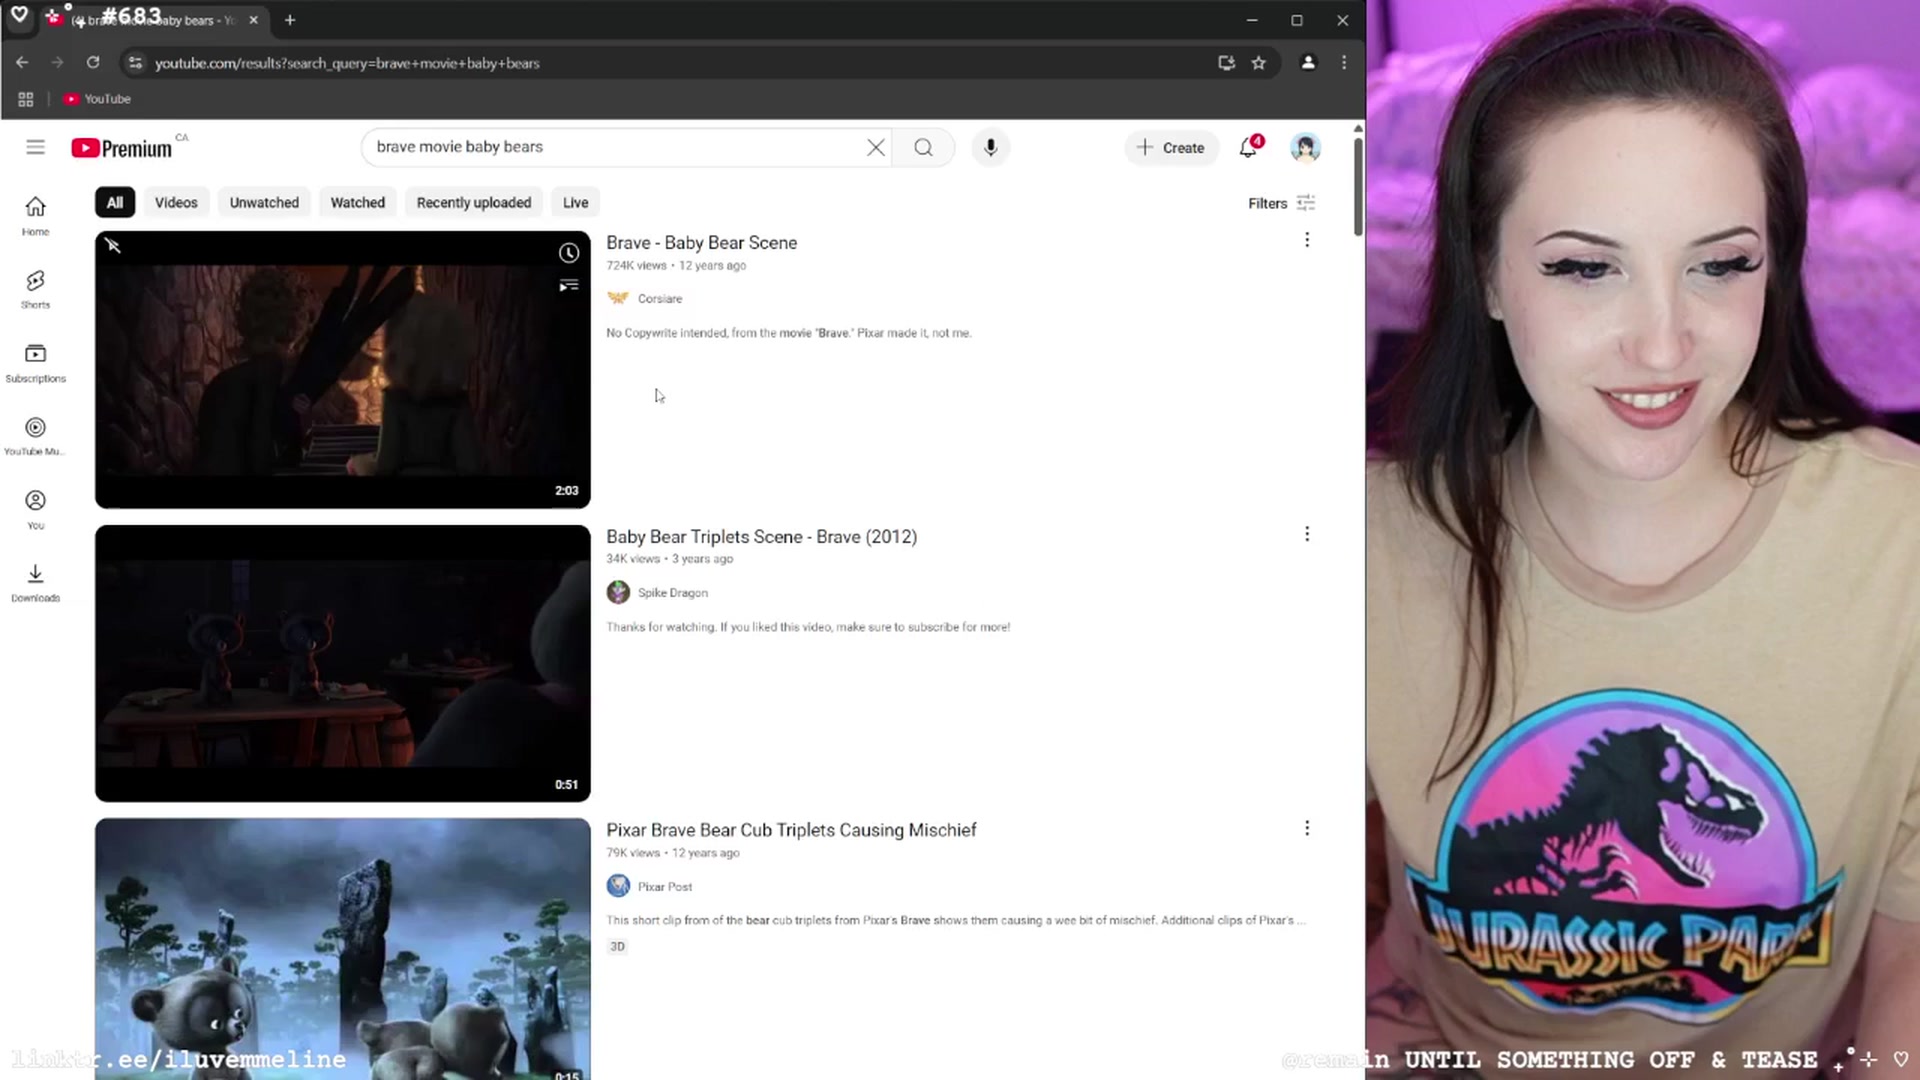Clear the search box with X
Image resolution: width=1920 pixels, height=1080 pixels.
(876, 148)
